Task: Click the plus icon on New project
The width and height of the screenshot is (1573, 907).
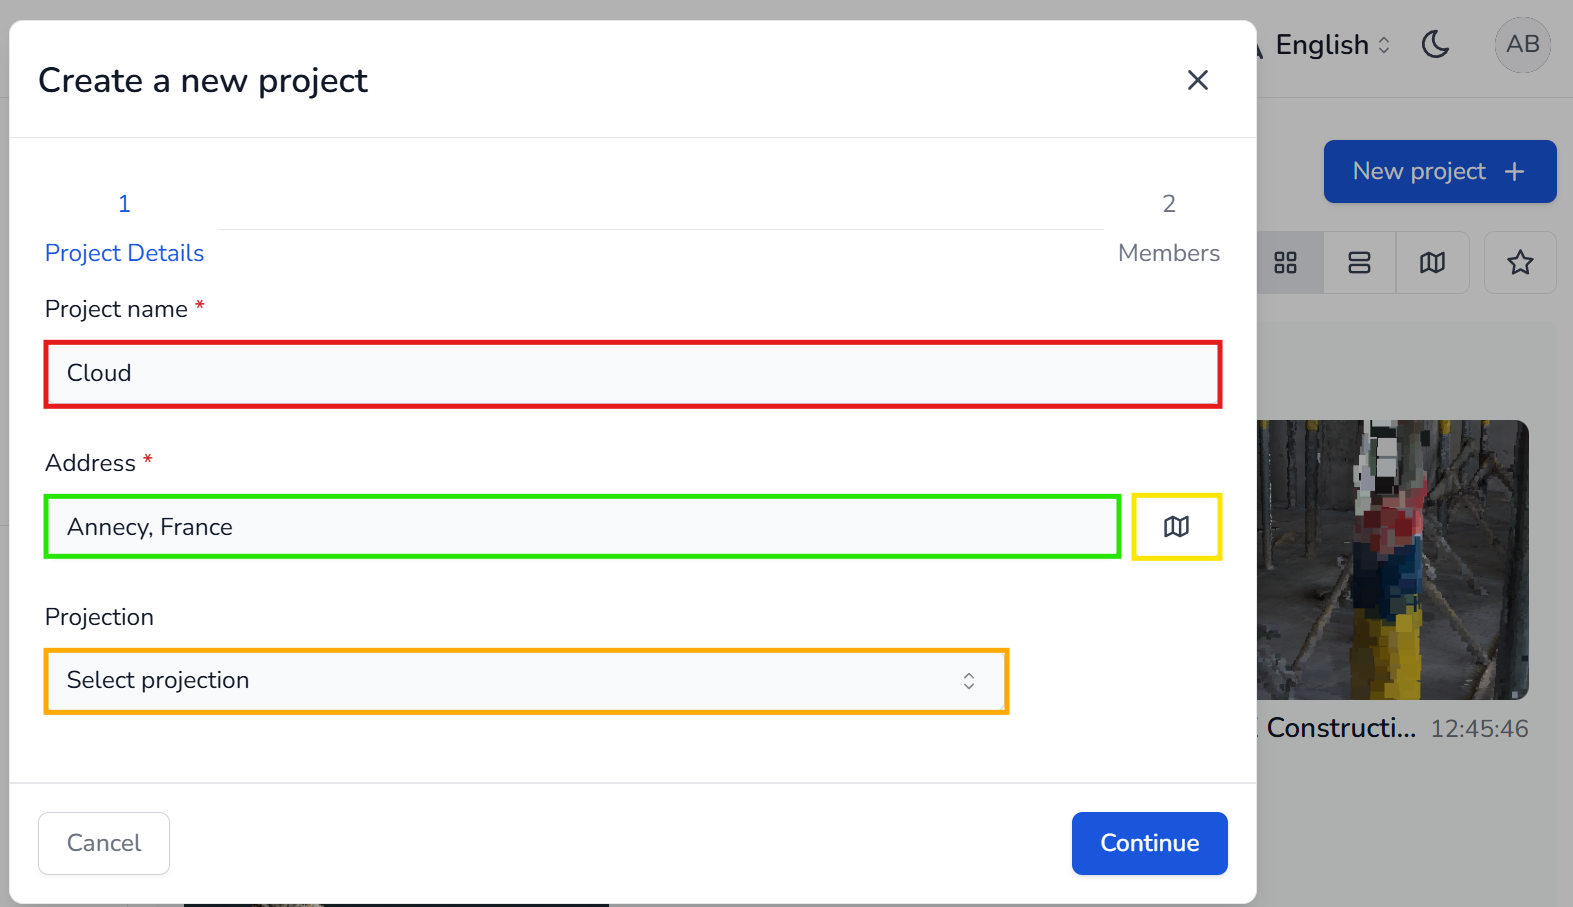Action: coord(1514,172)
